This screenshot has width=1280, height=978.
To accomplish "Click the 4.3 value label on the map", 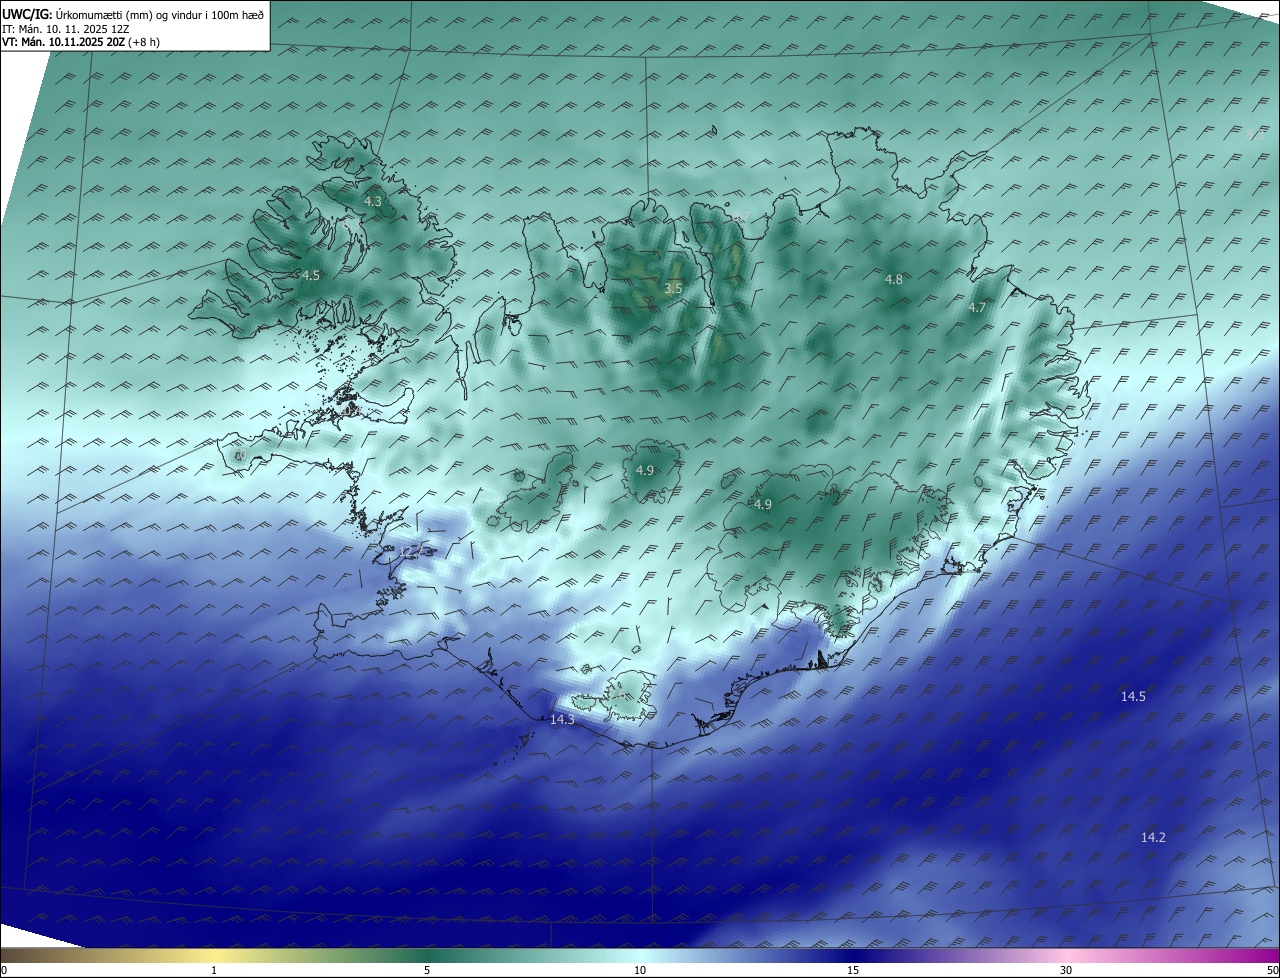I will pos(373,201).
